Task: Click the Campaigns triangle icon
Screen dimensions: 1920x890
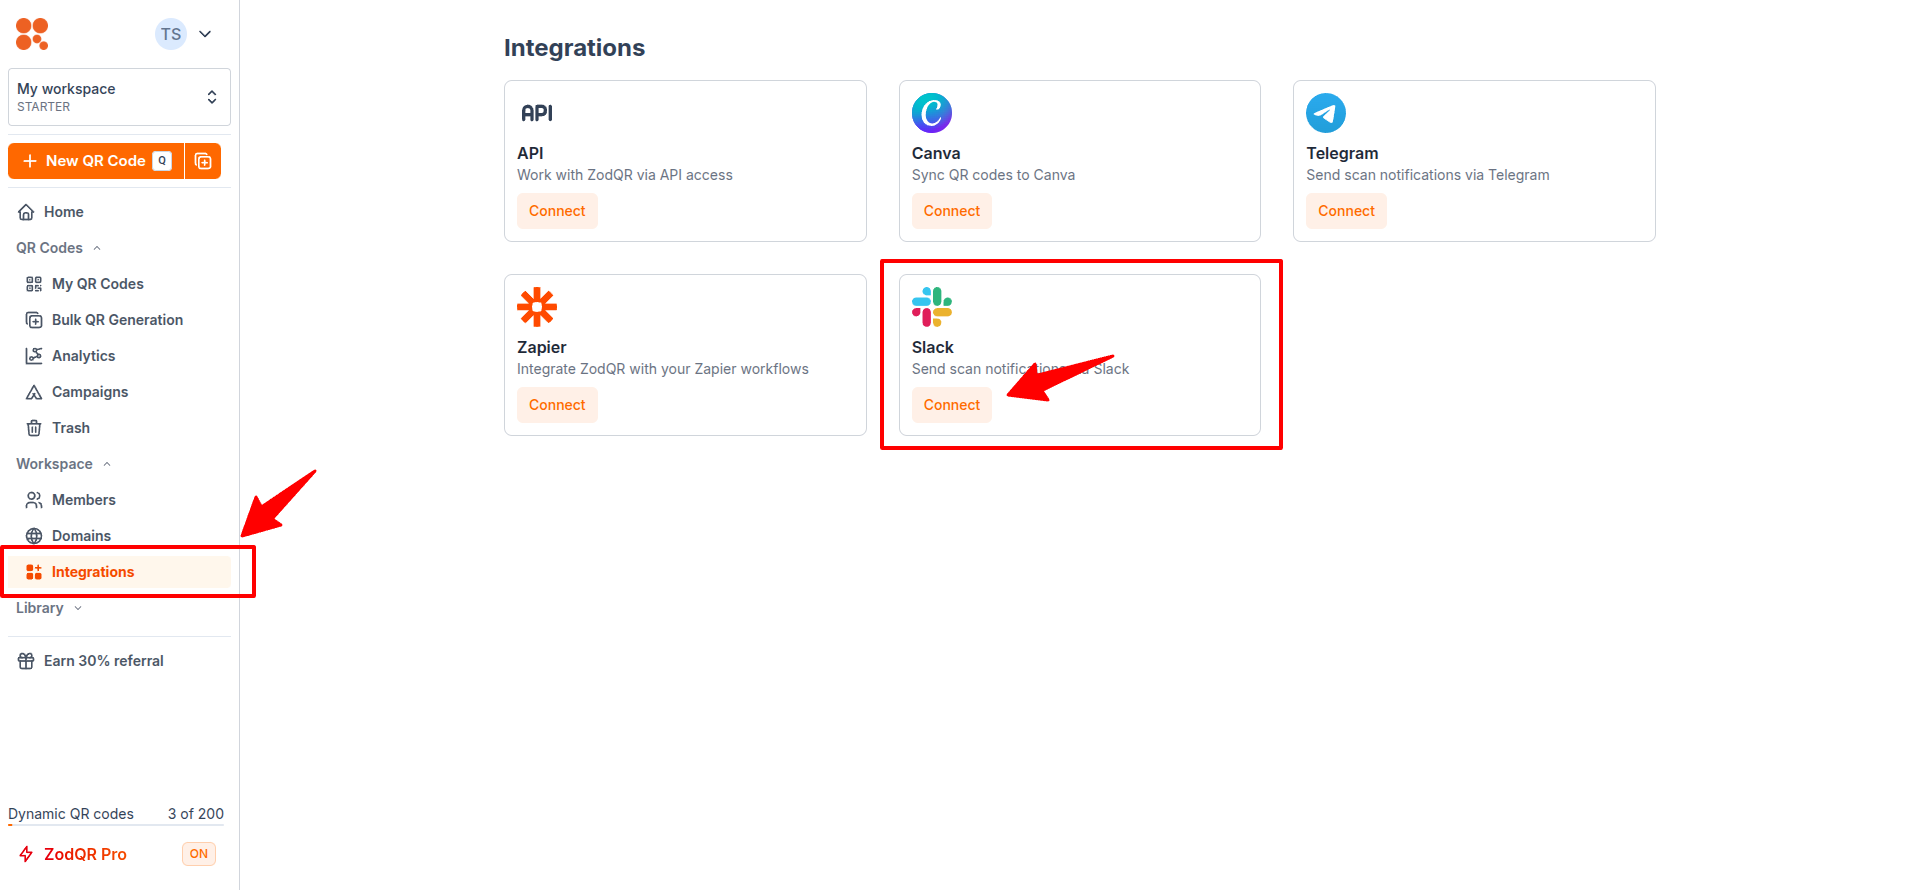Action: click(34, 392)
